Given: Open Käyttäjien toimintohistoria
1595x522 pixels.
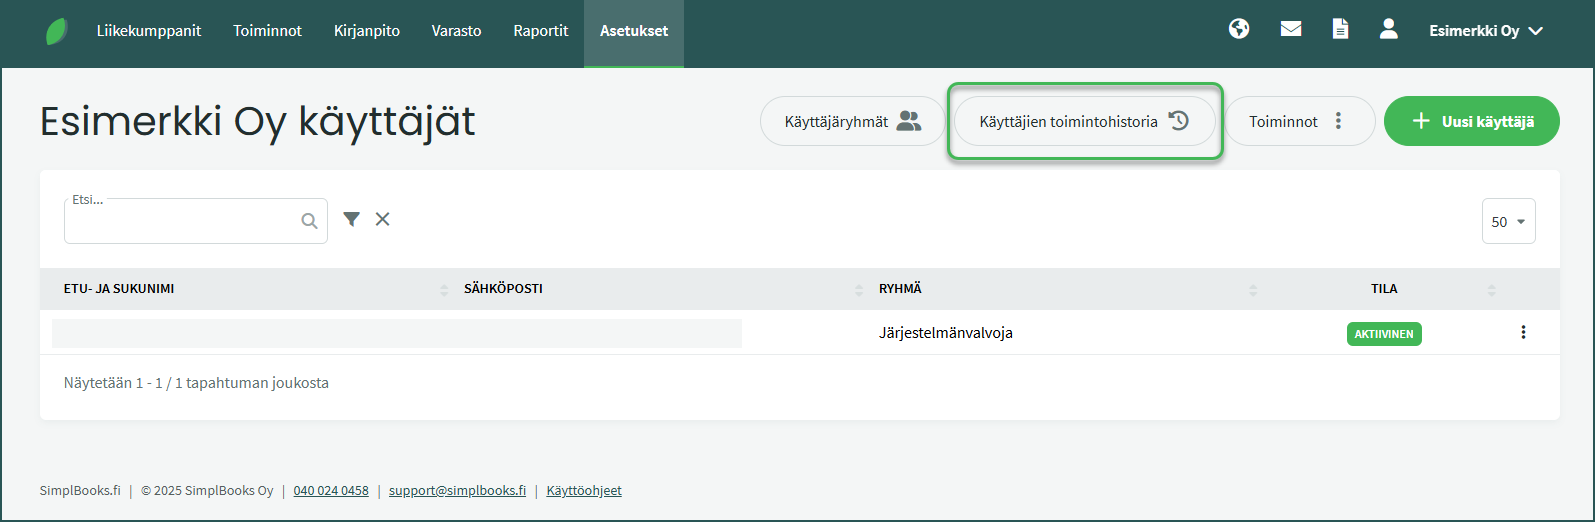Looking at the screenshot, I should 1084,121.
